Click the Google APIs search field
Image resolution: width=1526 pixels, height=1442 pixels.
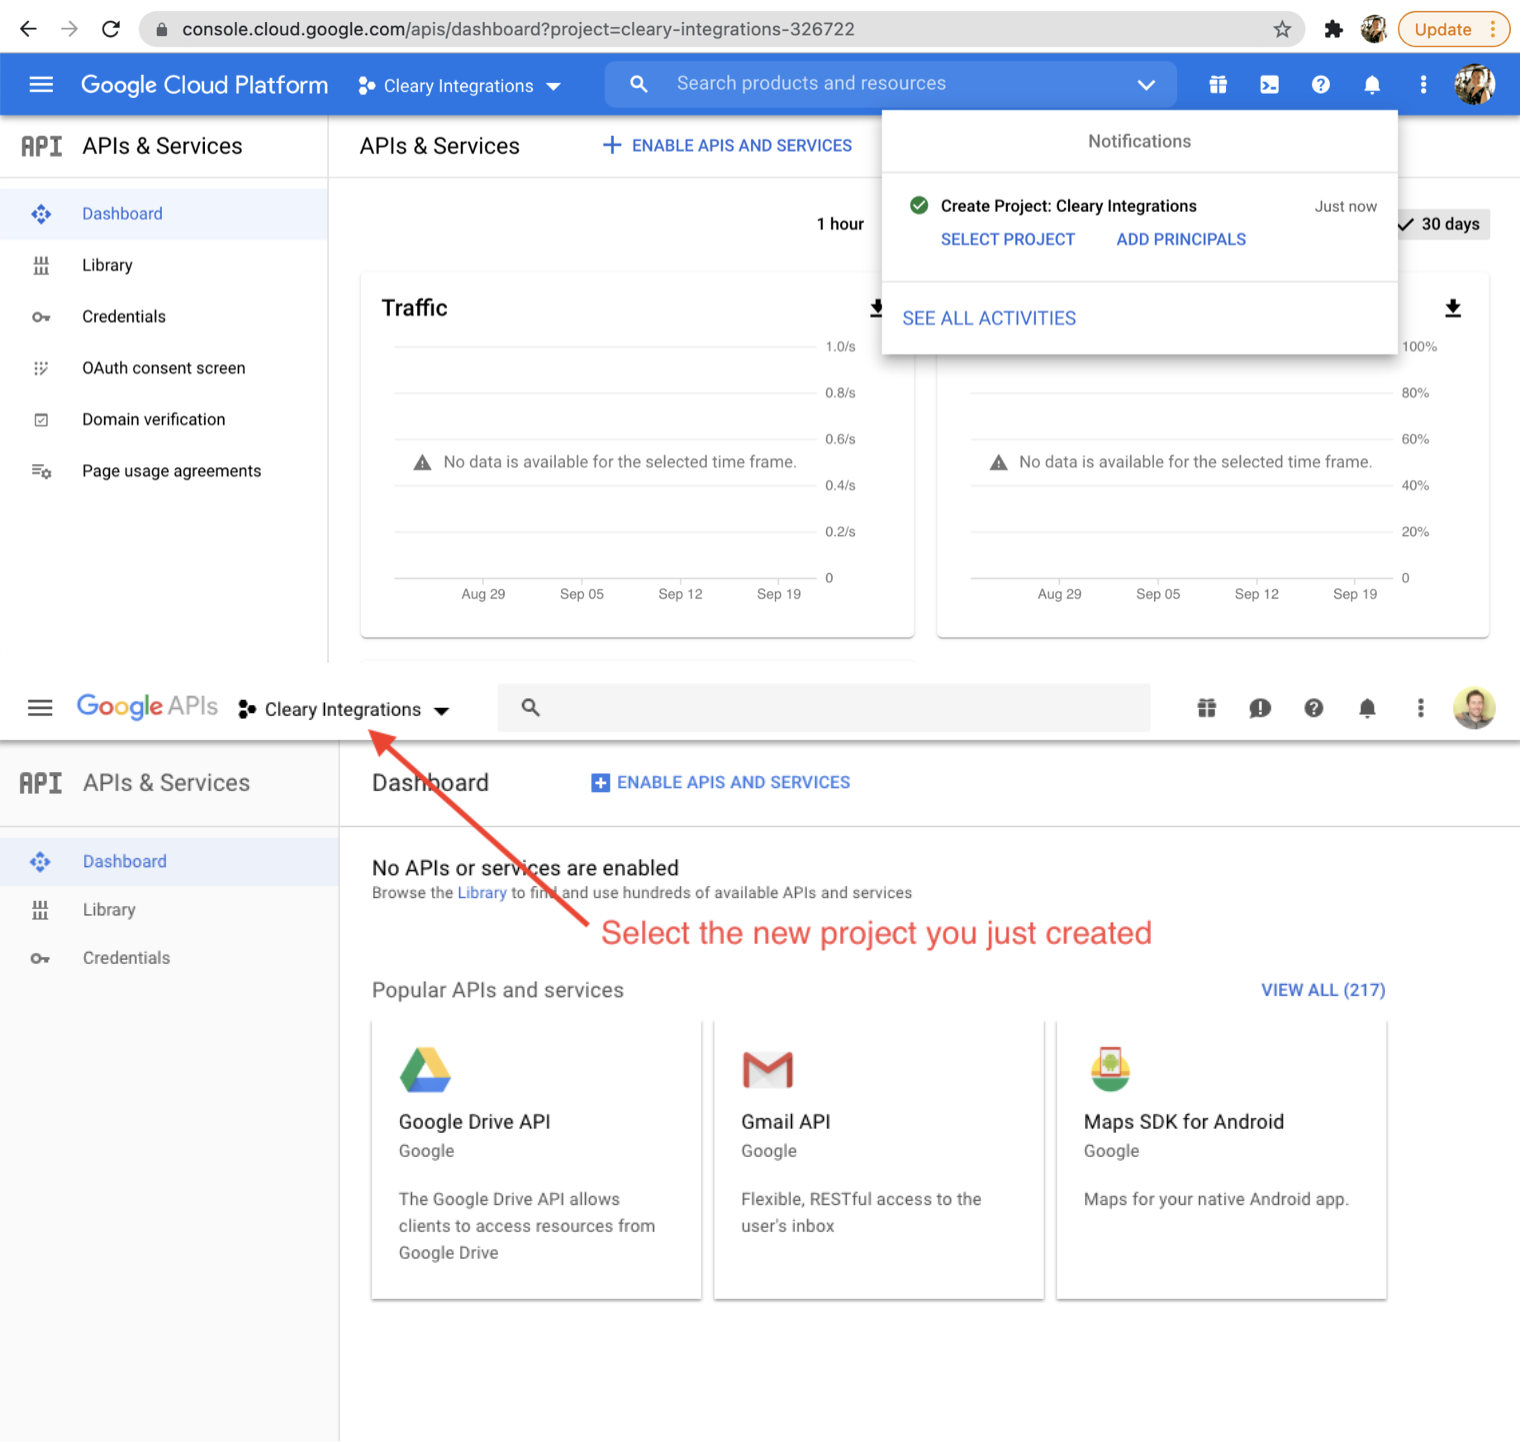(824, 708)
